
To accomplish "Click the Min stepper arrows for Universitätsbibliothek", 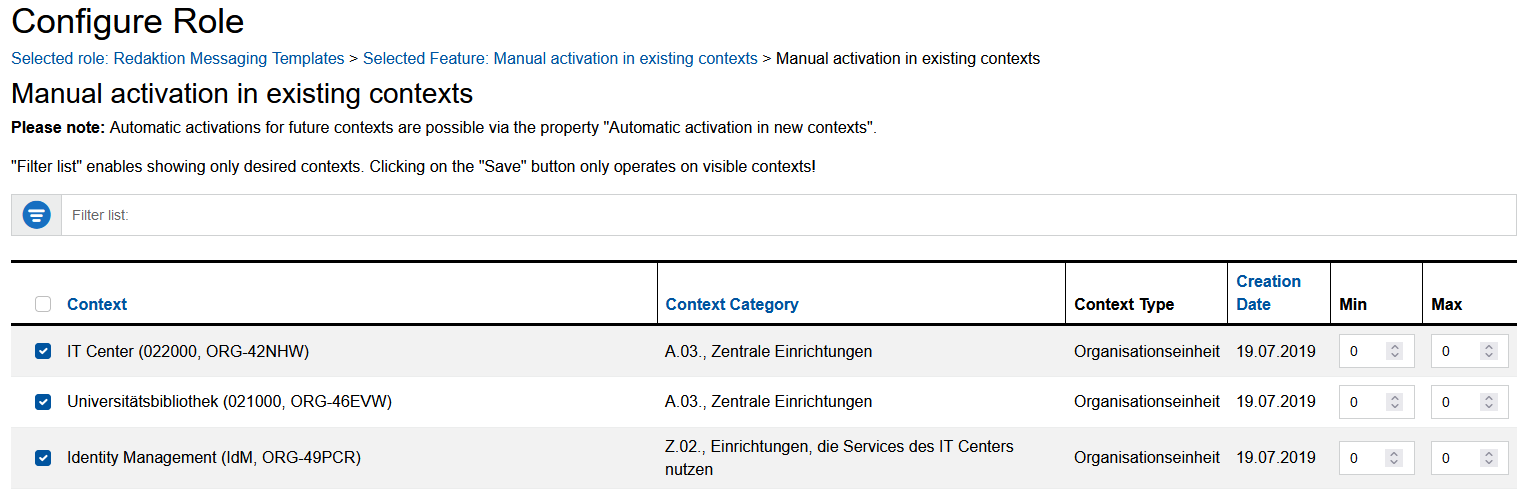I will coord(1395,402).
